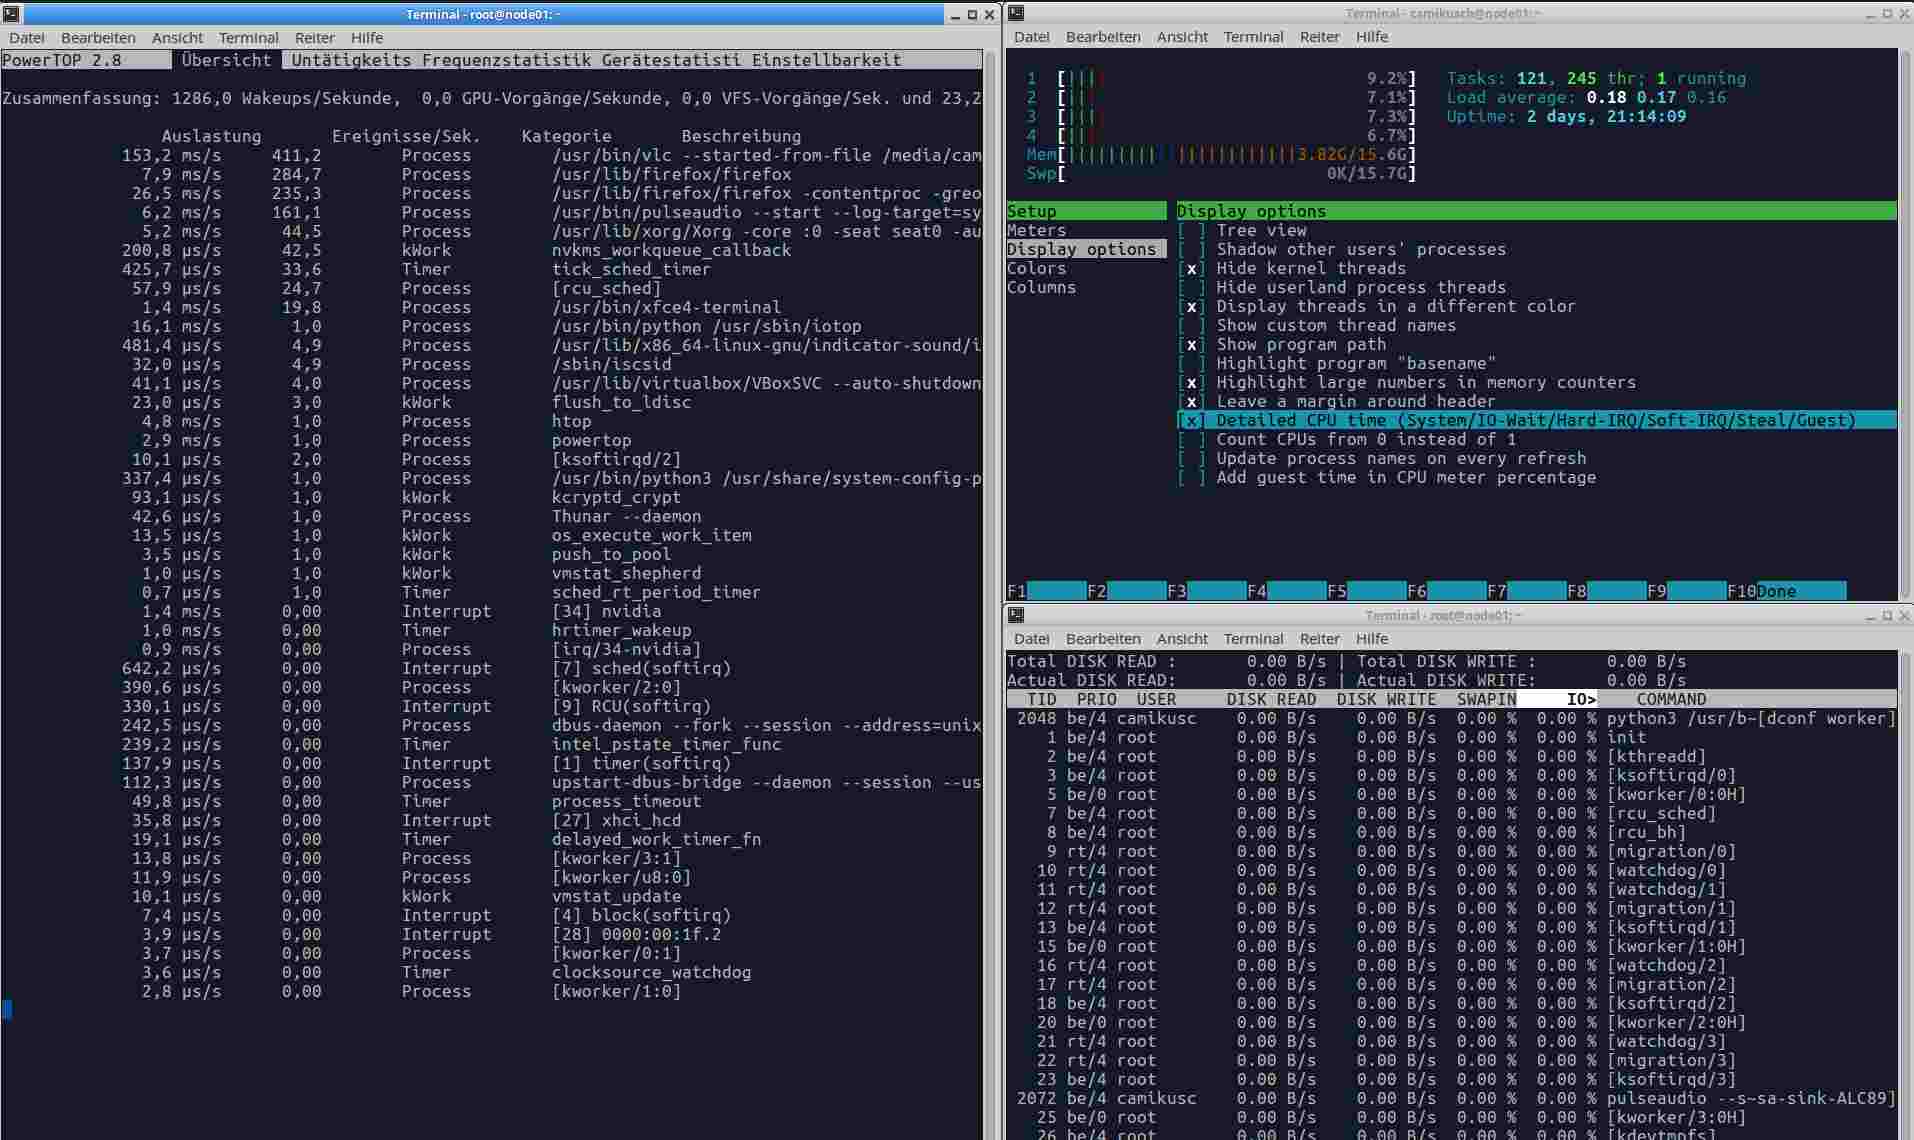Click the [kthreadd] row in iotop
Image resolution: width=1914 pixels, height=1140 pixels.
pyautogui.click(x=1452, y=756)
